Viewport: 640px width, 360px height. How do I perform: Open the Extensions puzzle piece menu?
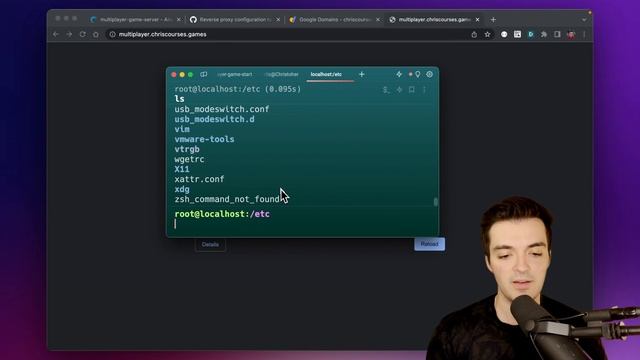coord(544,35)
